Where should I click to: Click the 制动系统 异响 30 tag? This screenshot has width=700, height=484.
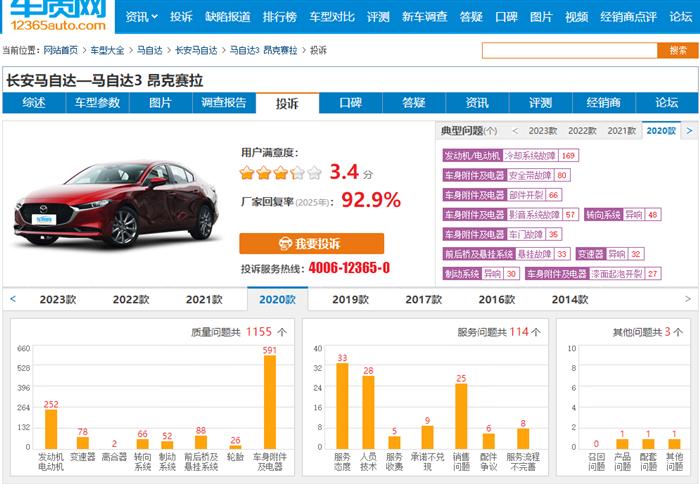(x=481, y=274)
